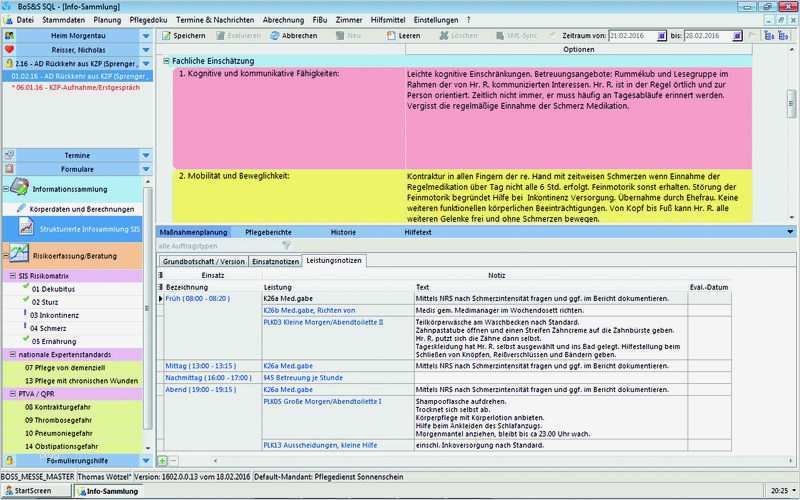Click the Heim Morgentau home icon

pos(9,36)
